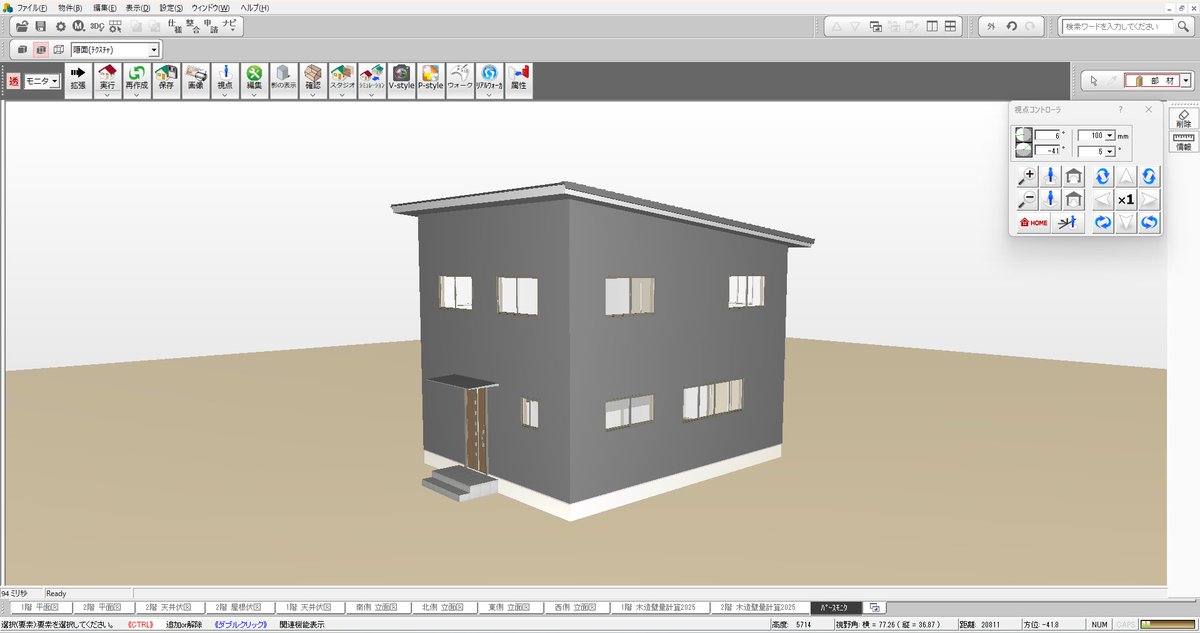
Task: Switch to 1階 平面図 tab
Action: (40, 607)
